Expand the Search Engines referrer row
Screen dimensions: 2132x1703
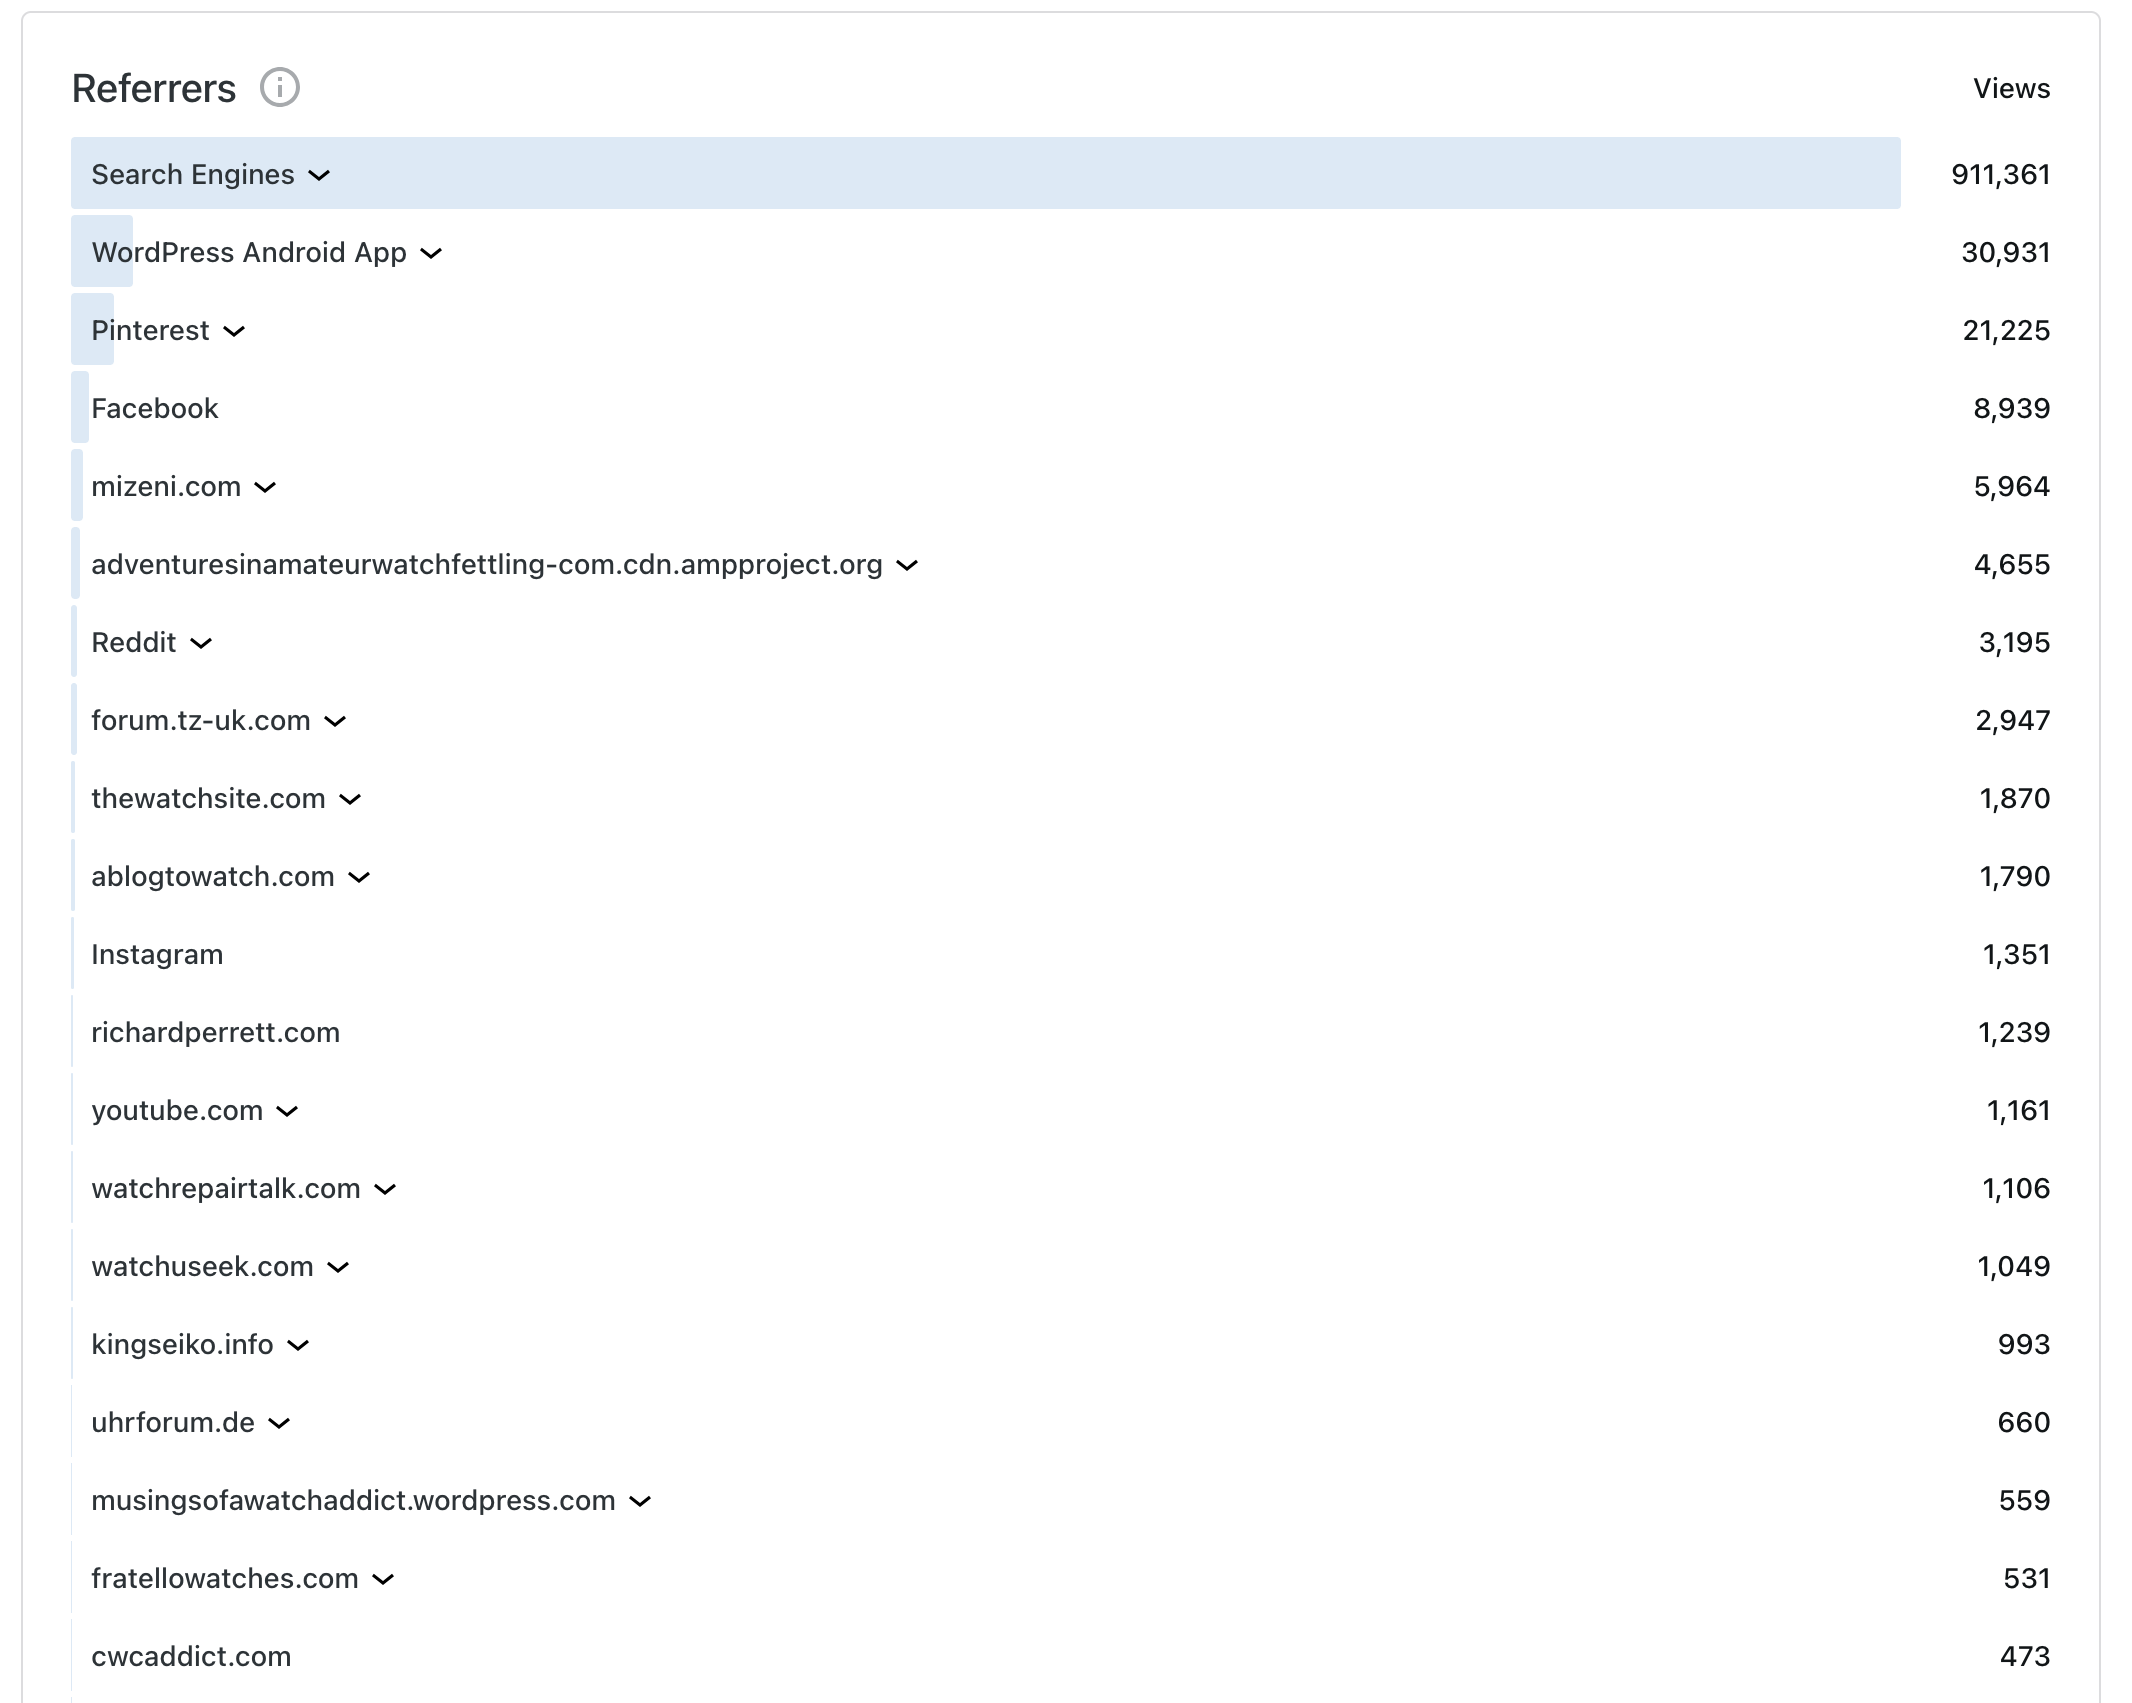click(x=319, y=175)
